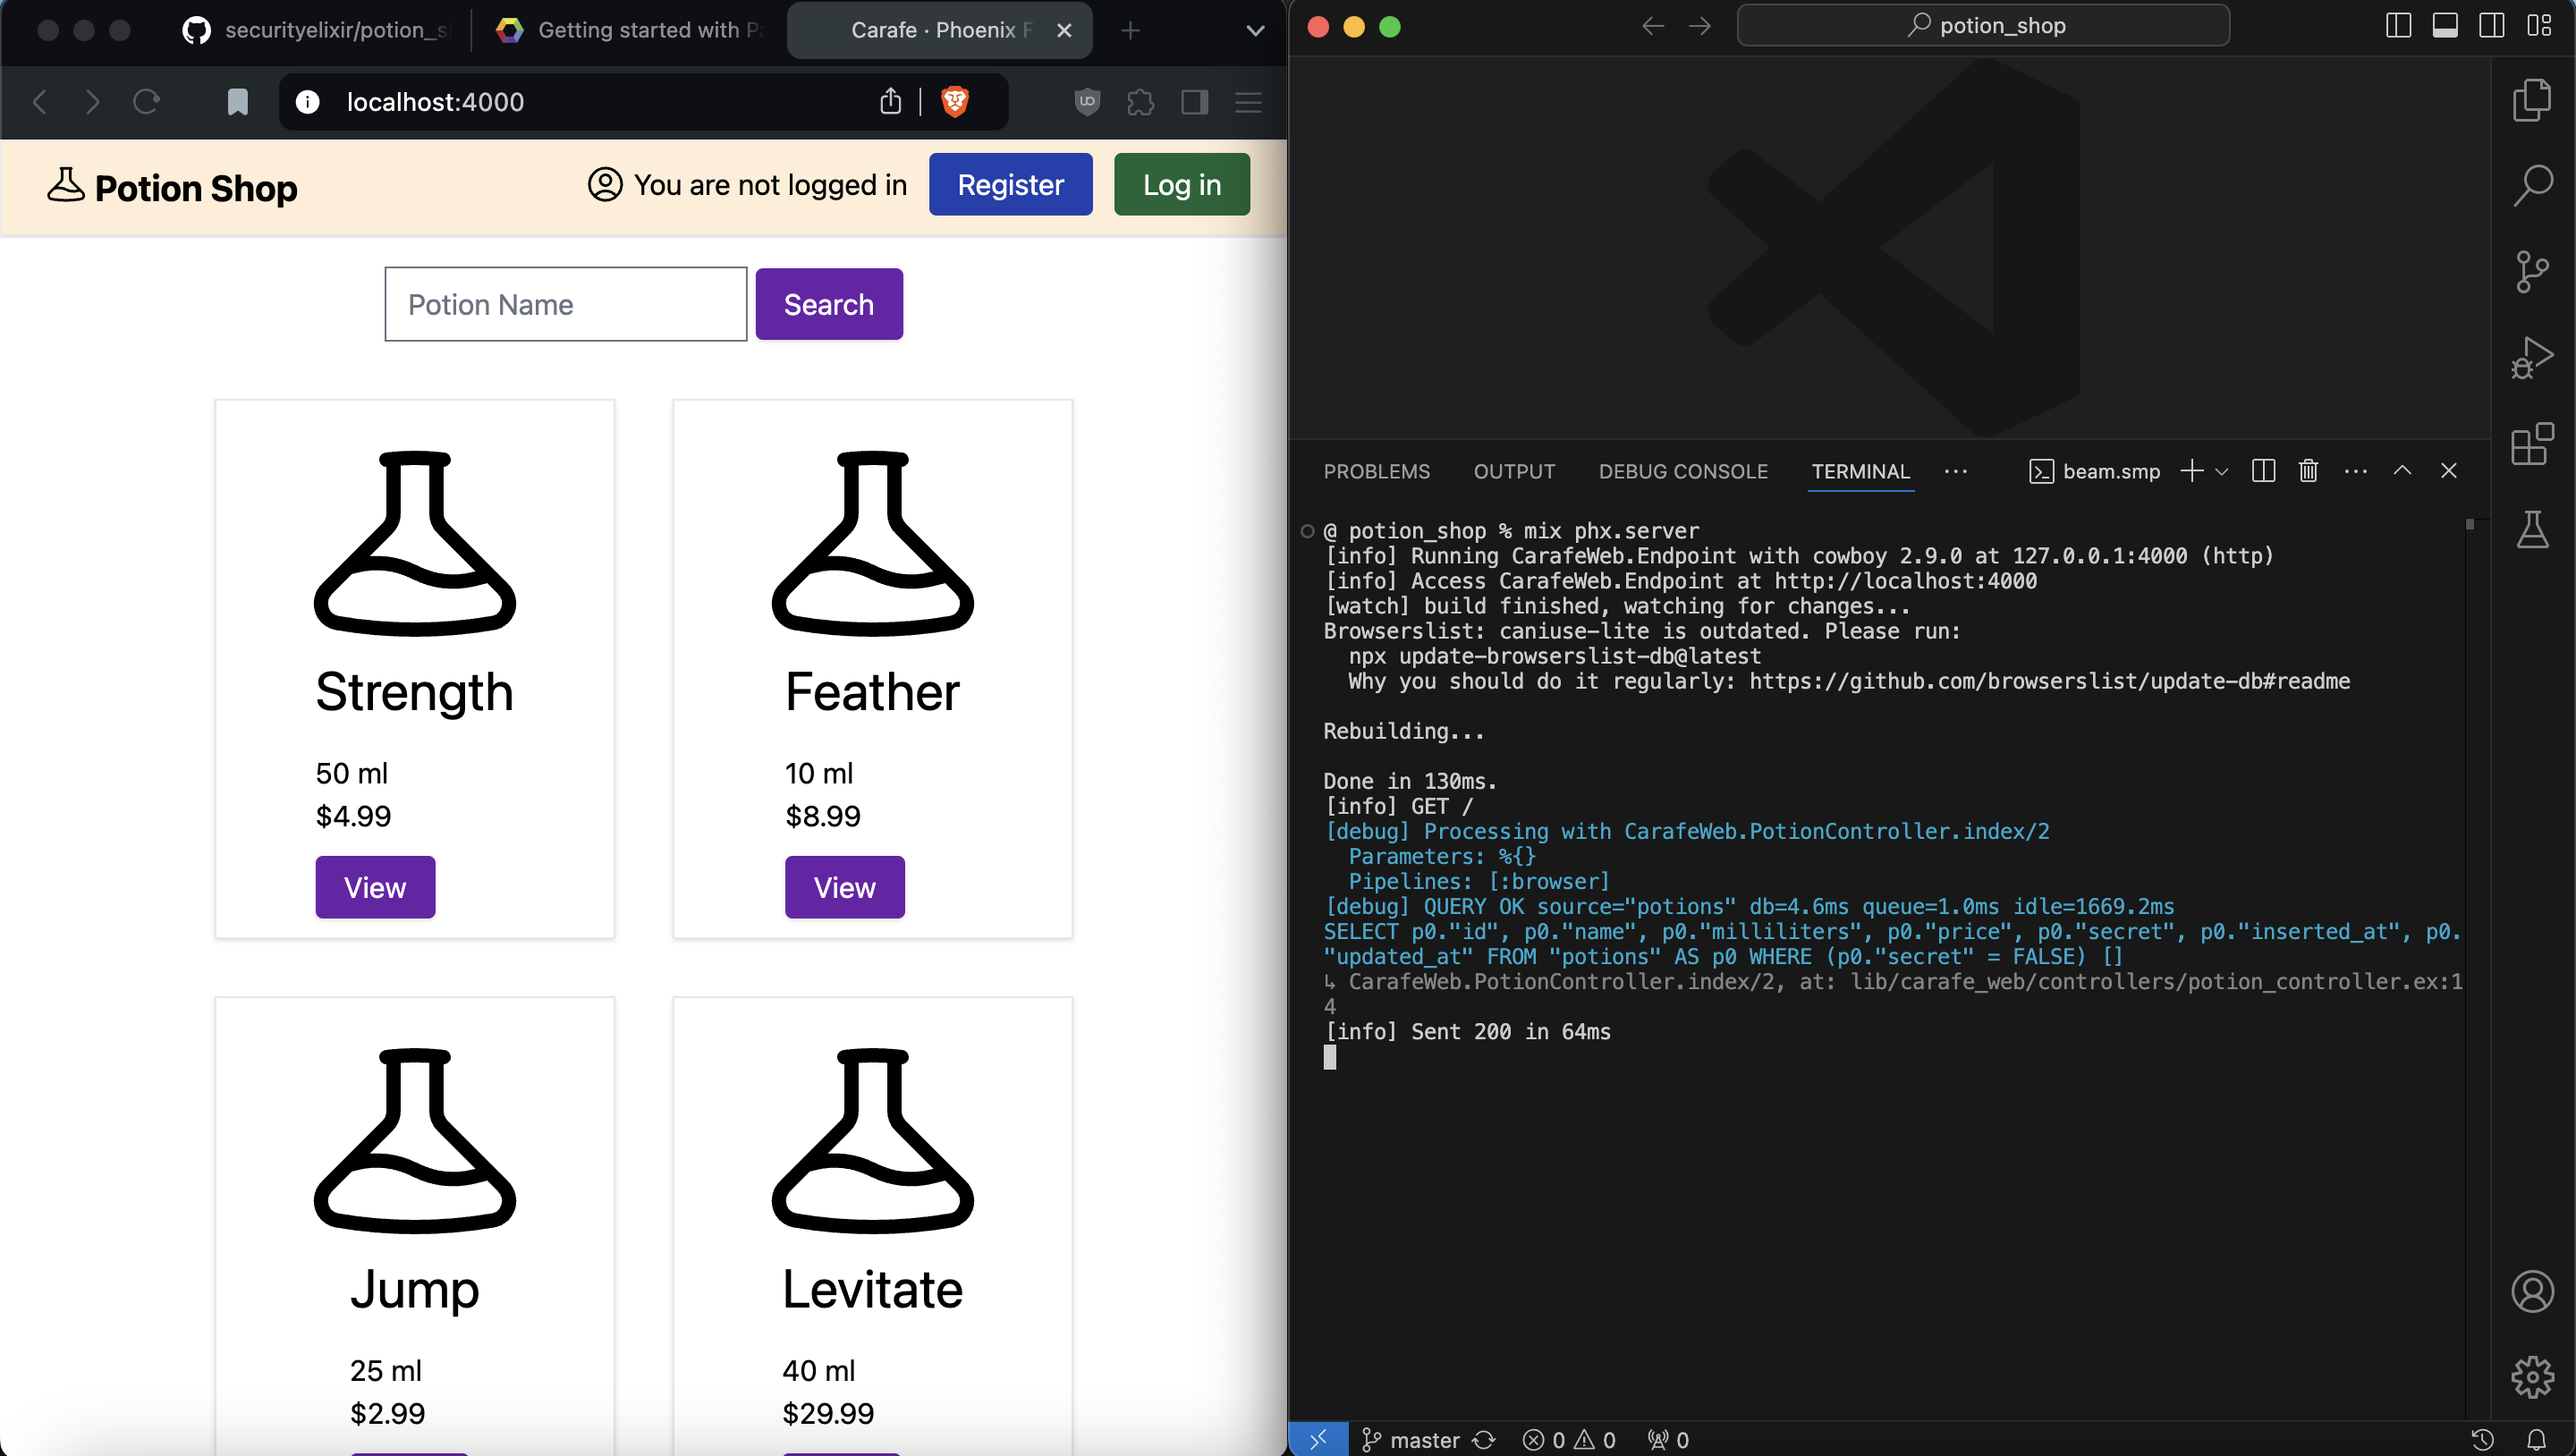This screenshot has width=2576, height=1456.
Task: Kill the terminal with trash icon
Action: tap(2308, 471)
